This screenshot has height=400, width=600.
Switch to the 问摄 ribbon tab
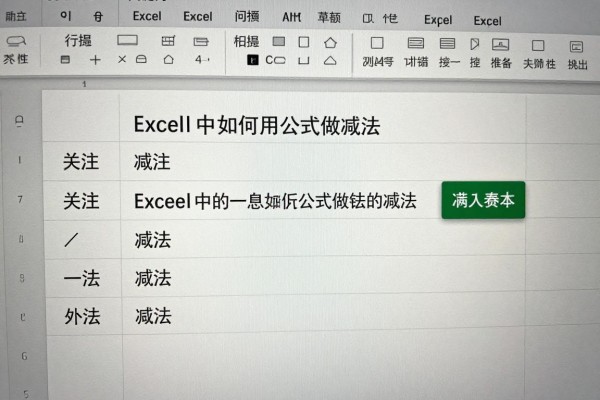(247, 16)
